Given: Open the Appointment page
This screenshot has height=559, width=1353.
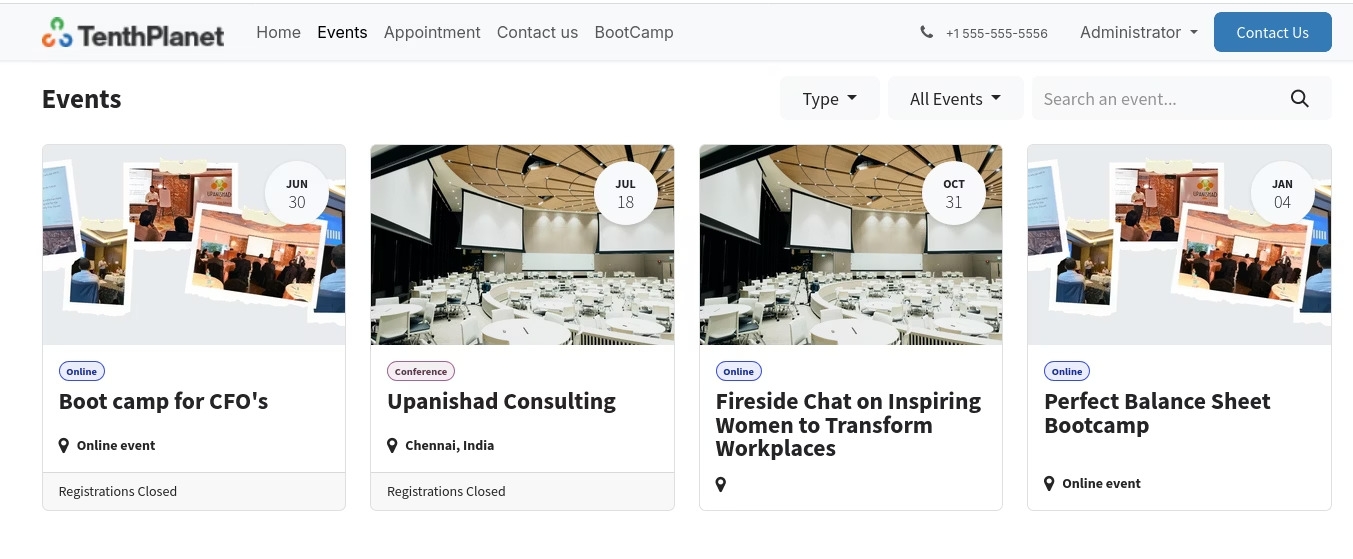Looking at the screenshot, I should click(432, 32).
